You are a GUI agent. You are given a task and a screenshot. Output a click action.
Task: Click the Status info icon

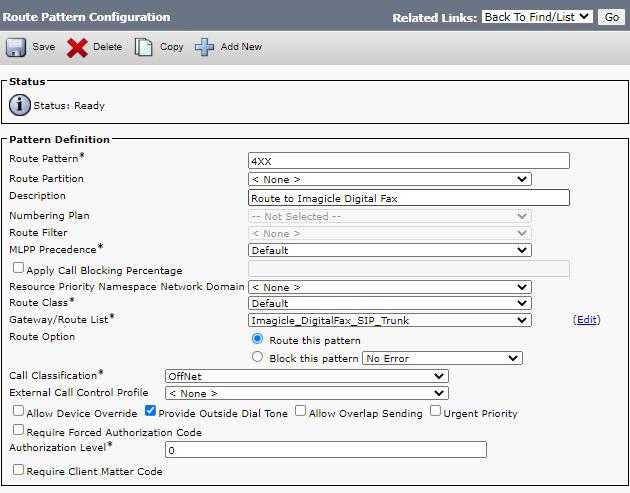(x=20, y=105)
